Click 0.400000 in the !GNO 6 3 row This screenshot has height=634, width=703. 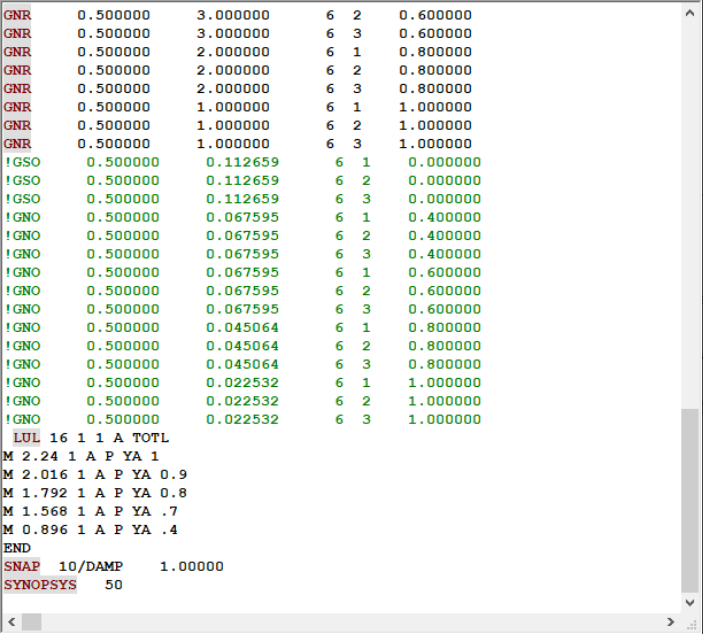(445, 254)
